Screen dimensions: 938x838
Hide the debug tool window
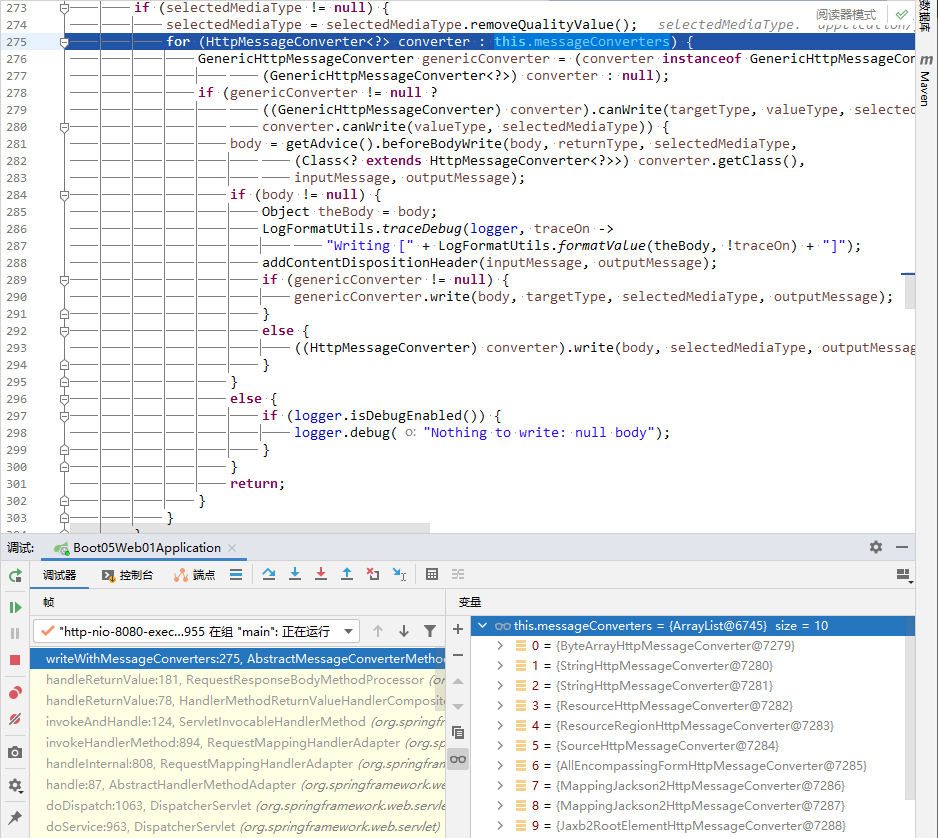902,547
